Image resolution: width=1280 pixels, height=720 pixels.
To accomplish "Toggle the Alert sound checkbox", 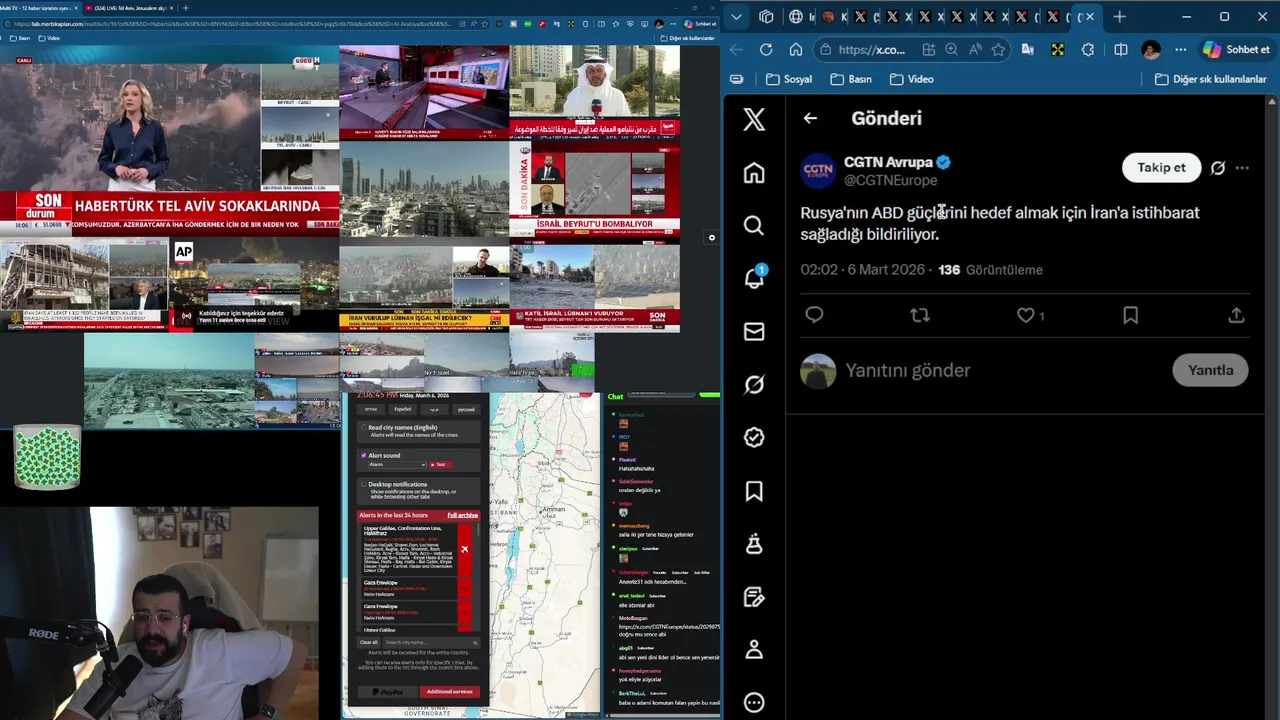I will point(363,456).
